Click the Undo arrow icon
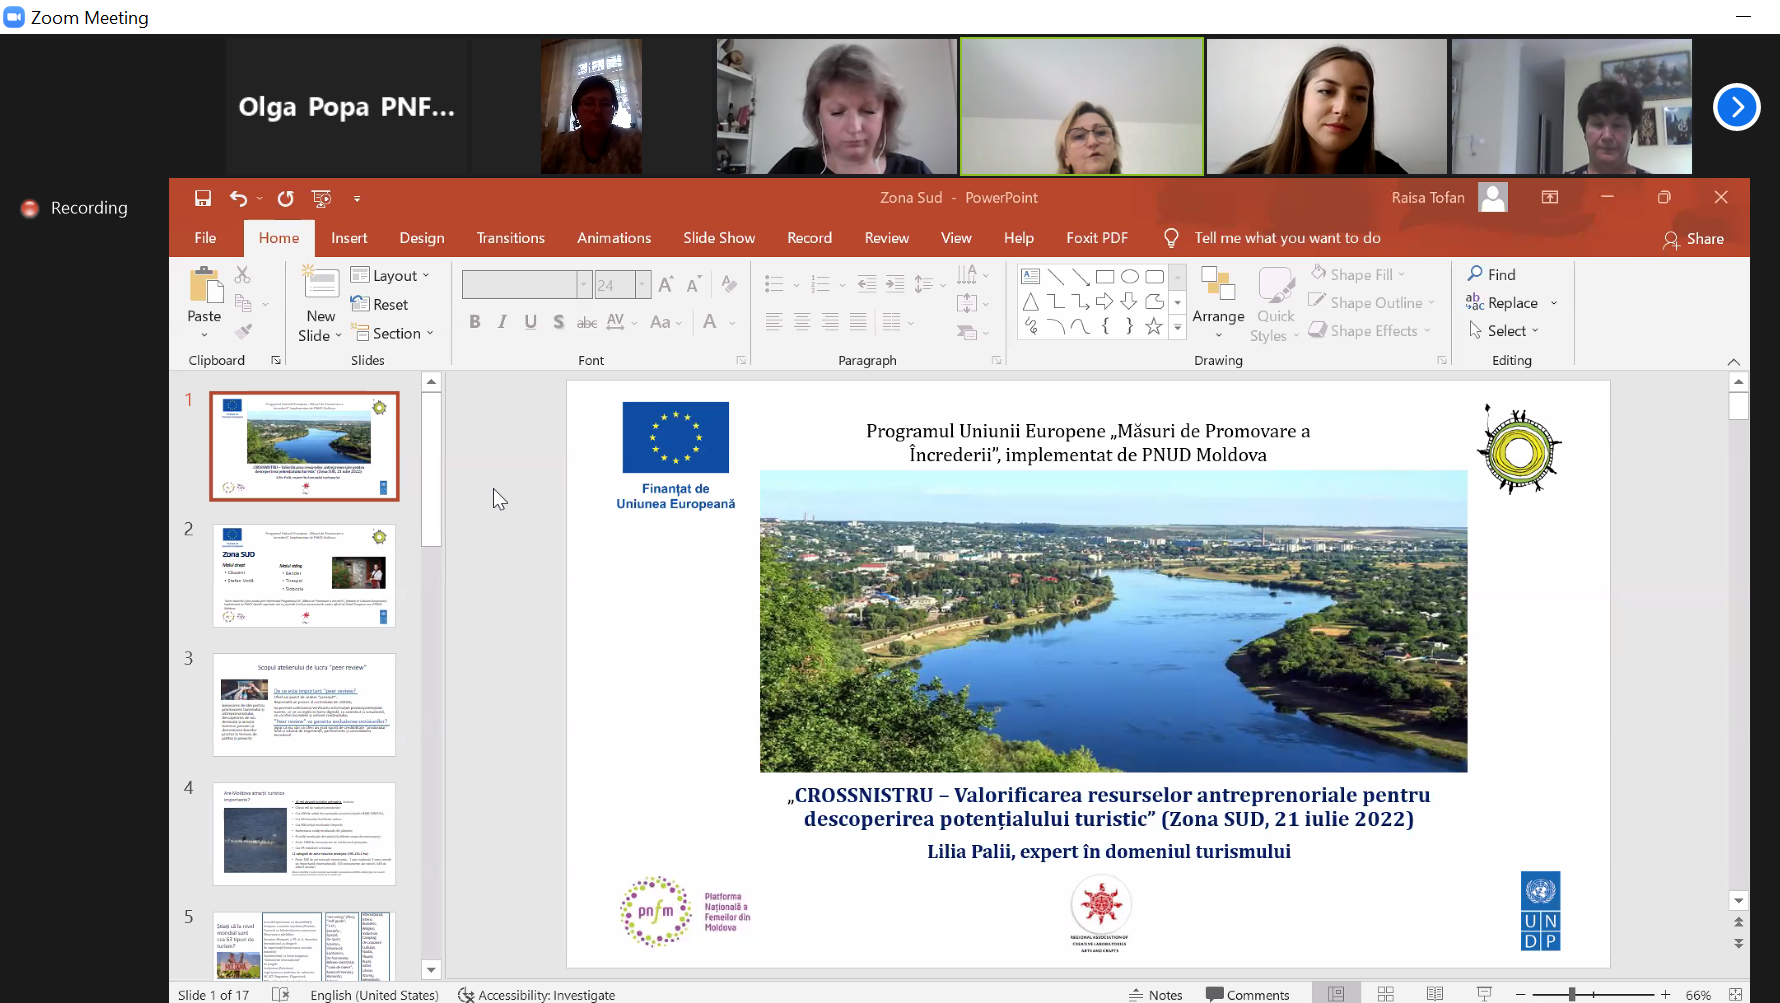This screenshot has height=1003, width=1780. point(238,198)
